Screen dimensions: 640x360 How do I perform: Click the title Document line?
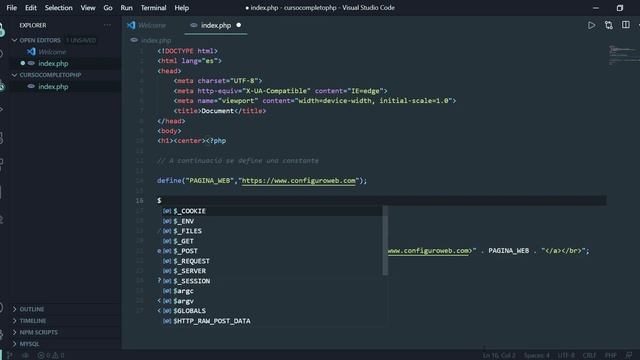click(220, 111)
